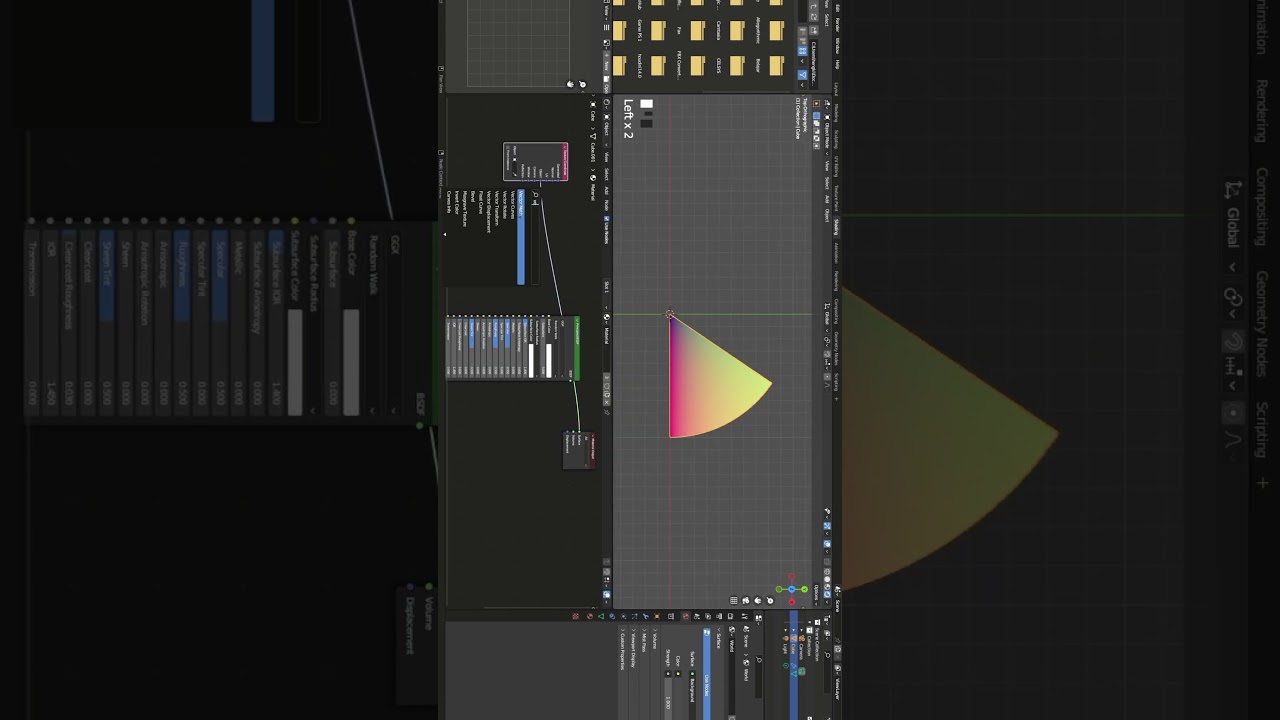Open viewport View menu
Image resolution: width=1280 pixels, height=720 pixels.
pos(826,164)
